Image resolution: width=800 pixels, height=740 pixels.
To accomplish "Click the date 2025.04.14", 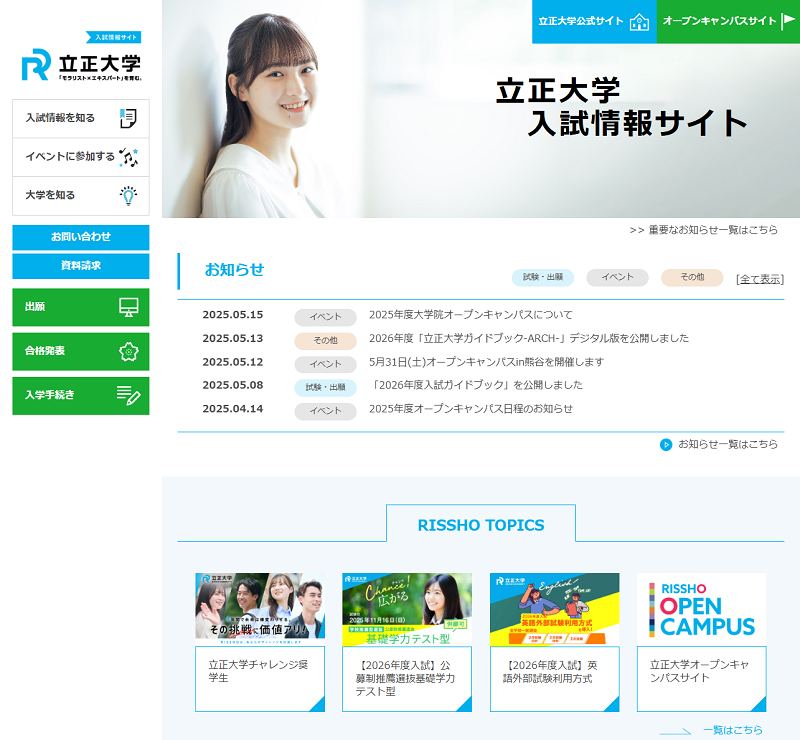I will [x=233, y=409].
